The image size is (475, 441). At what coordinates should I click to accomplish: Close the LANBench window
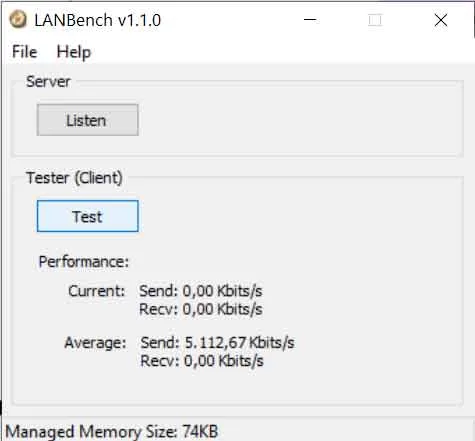(441, 20)
